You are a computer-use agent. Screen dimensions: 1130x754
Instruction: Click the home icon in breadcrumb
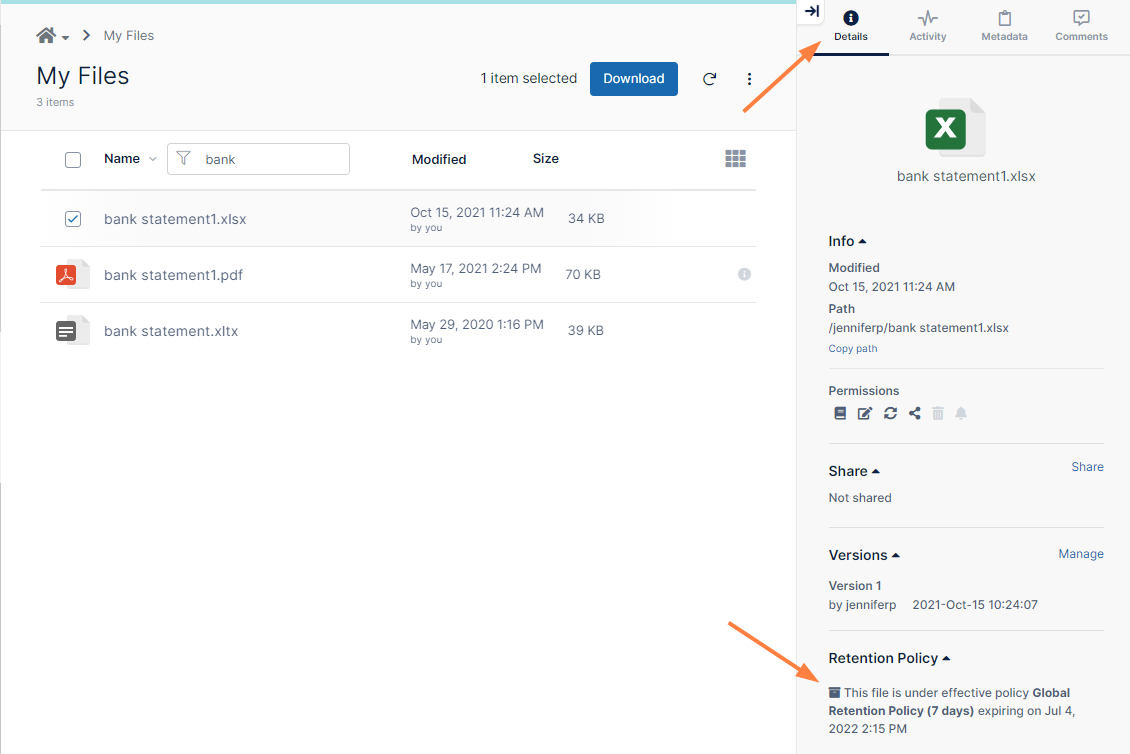click(x=46, y=36)
